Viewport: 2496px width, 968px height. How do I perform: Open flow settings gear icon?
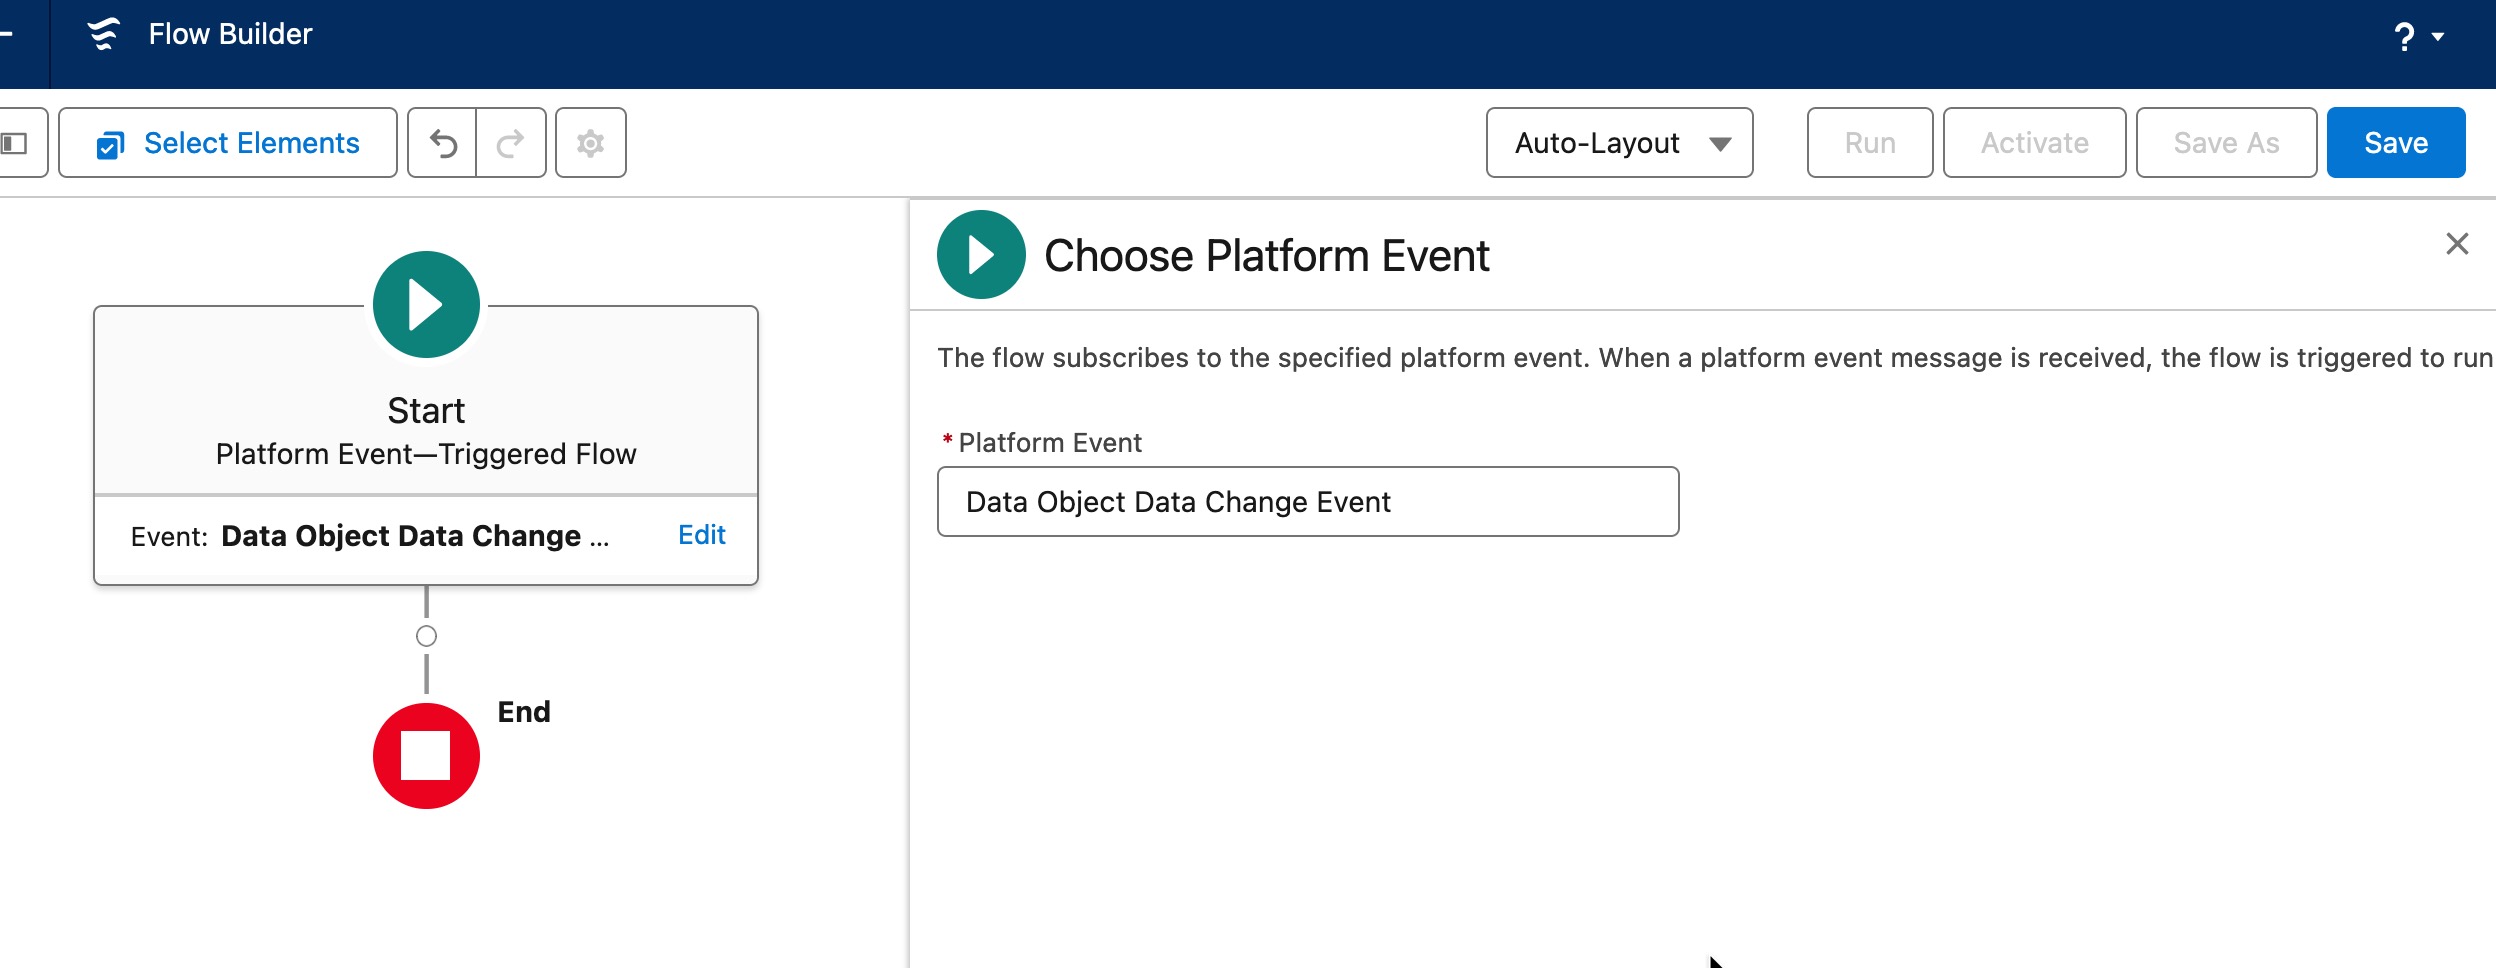pyautogui.click(x=591, y=143)
